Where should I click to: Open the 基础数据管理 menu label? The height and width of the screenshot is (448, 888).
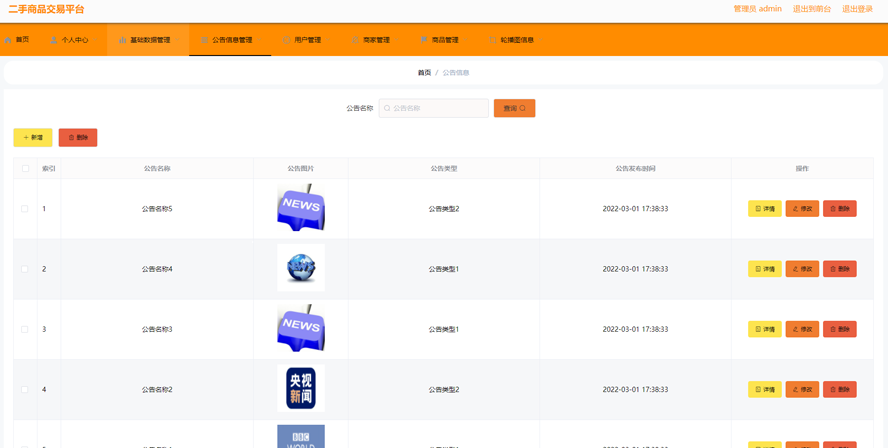[150, 40]
